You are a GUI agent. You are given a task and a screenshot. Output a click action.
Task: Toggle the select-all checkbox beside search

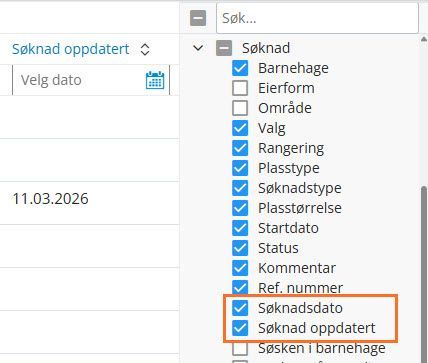(198, 18)
